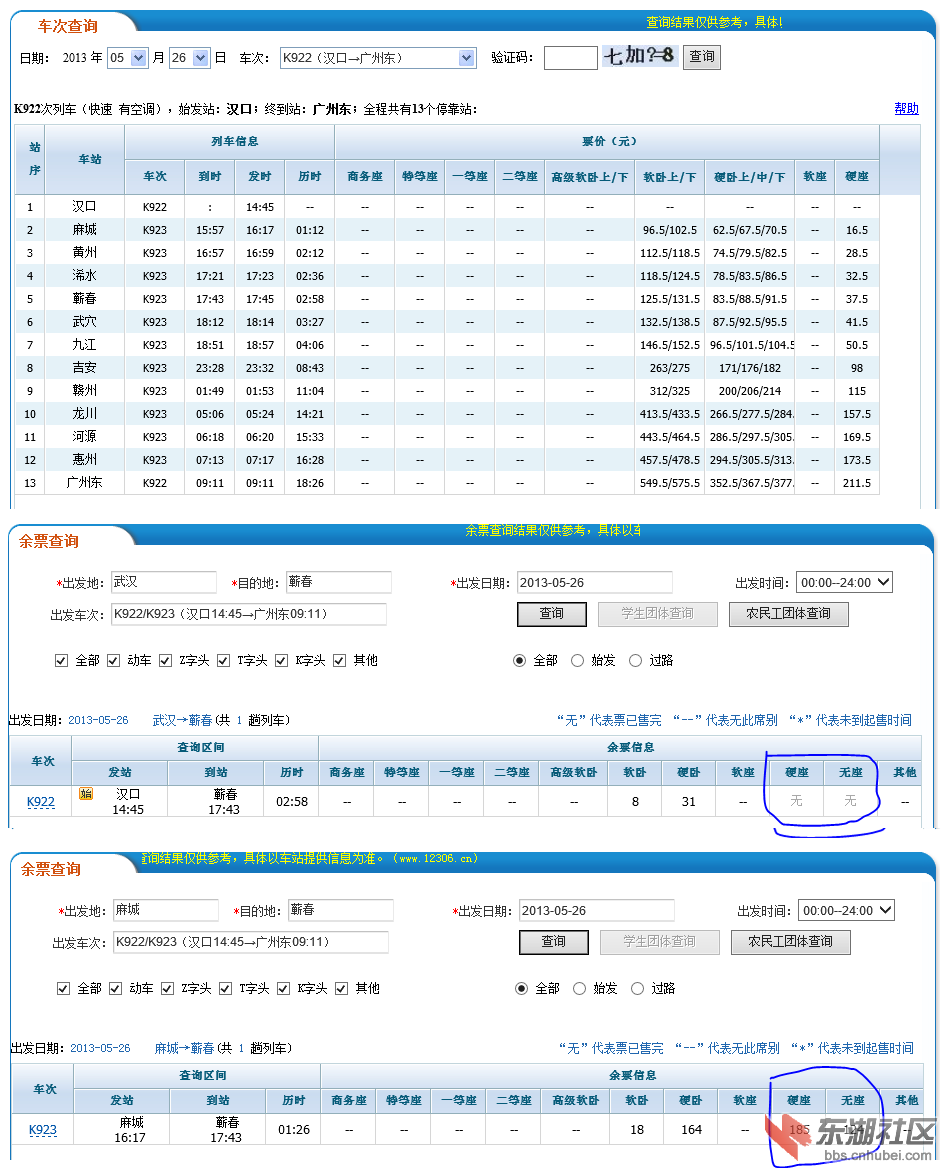Screen dimensions: 945x1168
Task: Click the 查询 button next to captcha
Action: pyautogui.click(x=701, y=57)
